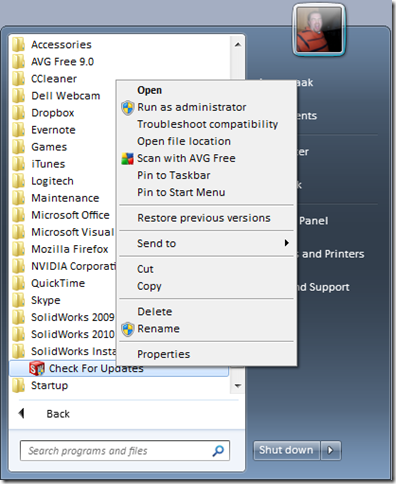396x484 pixels.
Task: Click the Dropbox folder icon
Action: [x=19, y=113]
